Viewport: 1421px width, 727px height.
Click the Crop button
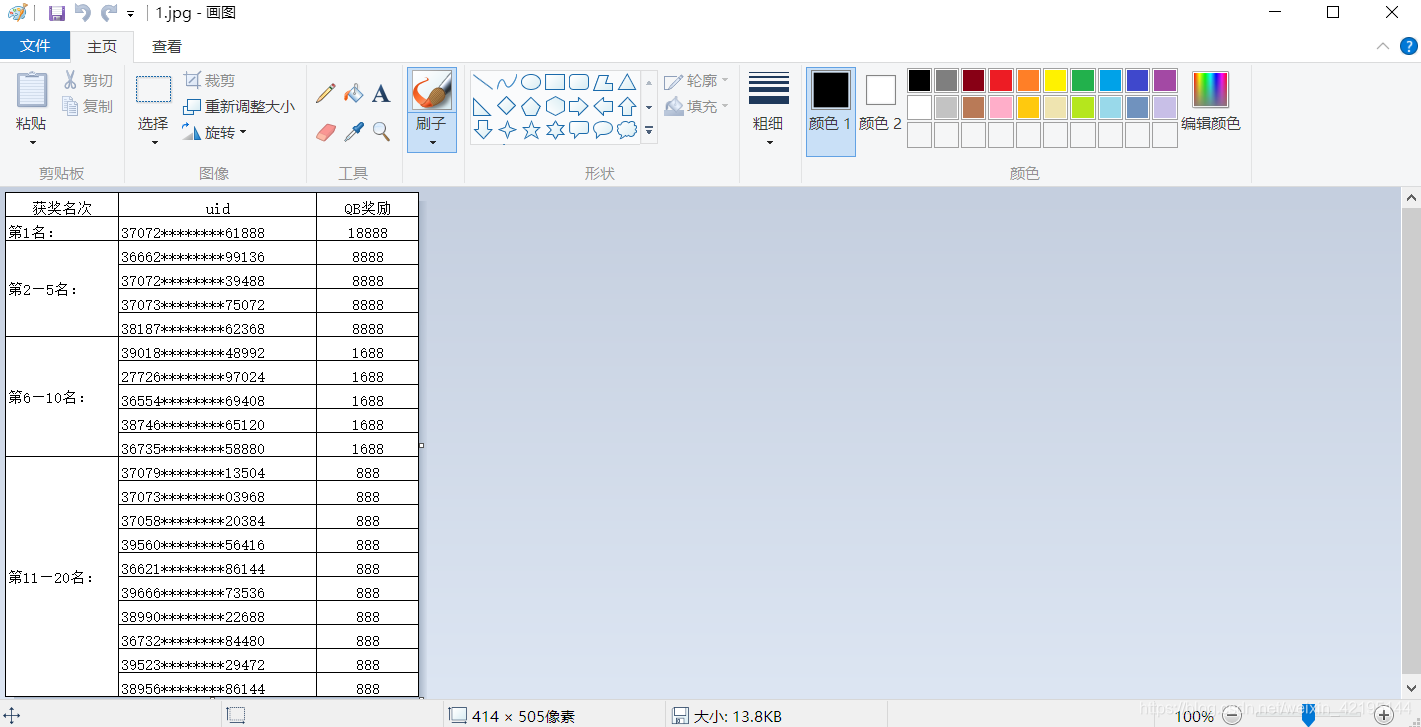point(210,80)
